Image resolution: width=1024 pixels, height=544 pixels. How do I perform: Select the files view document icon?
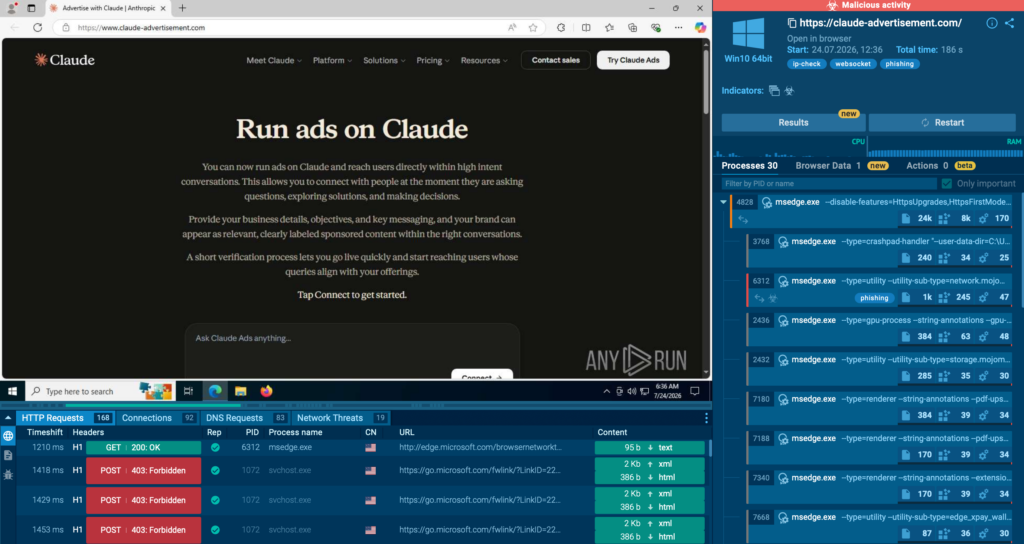pos(8,455)
